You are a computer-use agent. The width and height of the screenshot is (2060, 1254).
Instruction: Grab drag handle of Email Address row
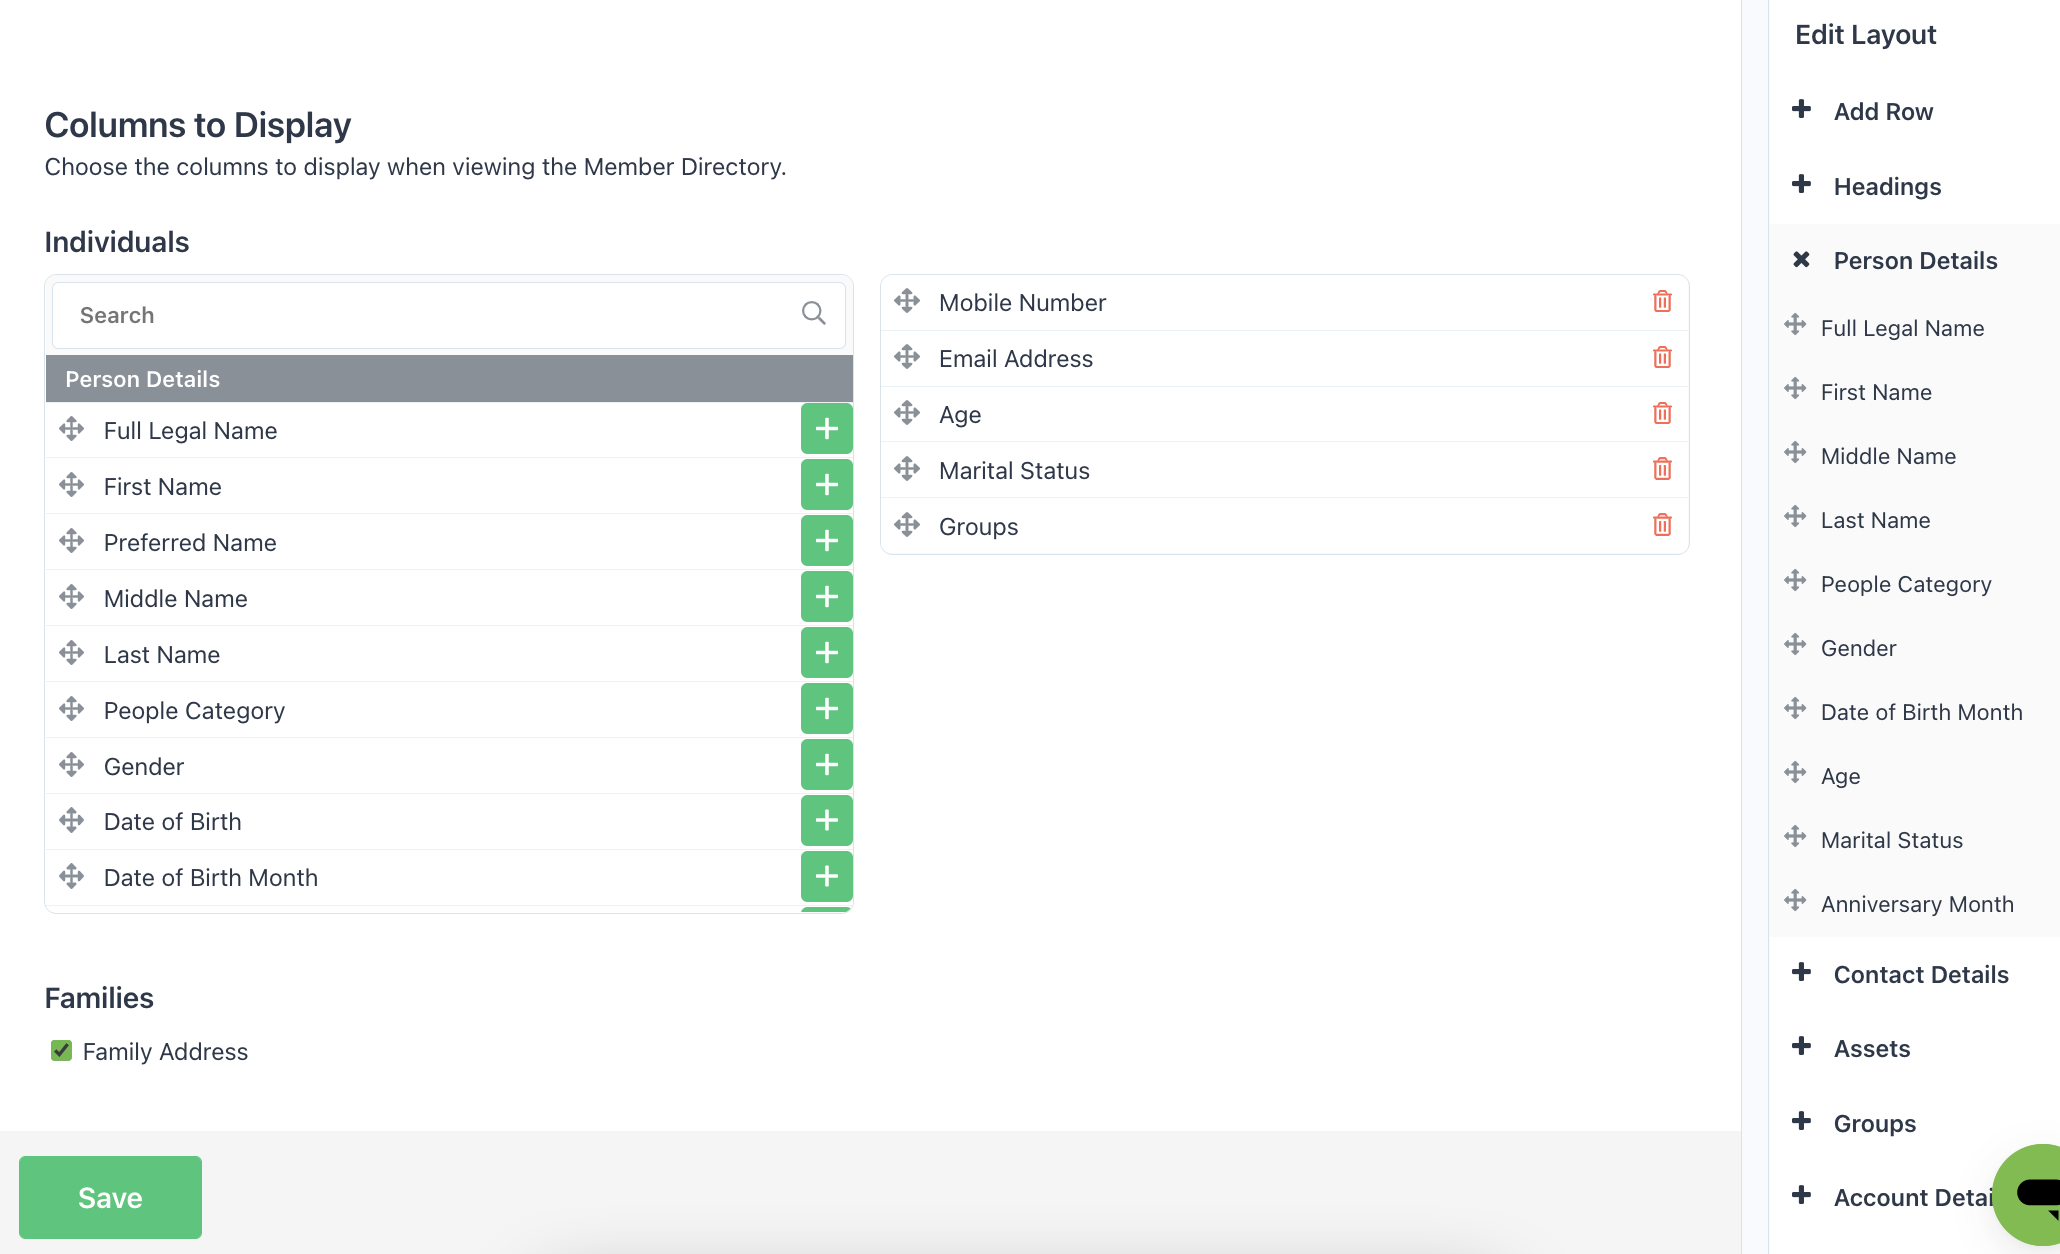pos(907,358)
